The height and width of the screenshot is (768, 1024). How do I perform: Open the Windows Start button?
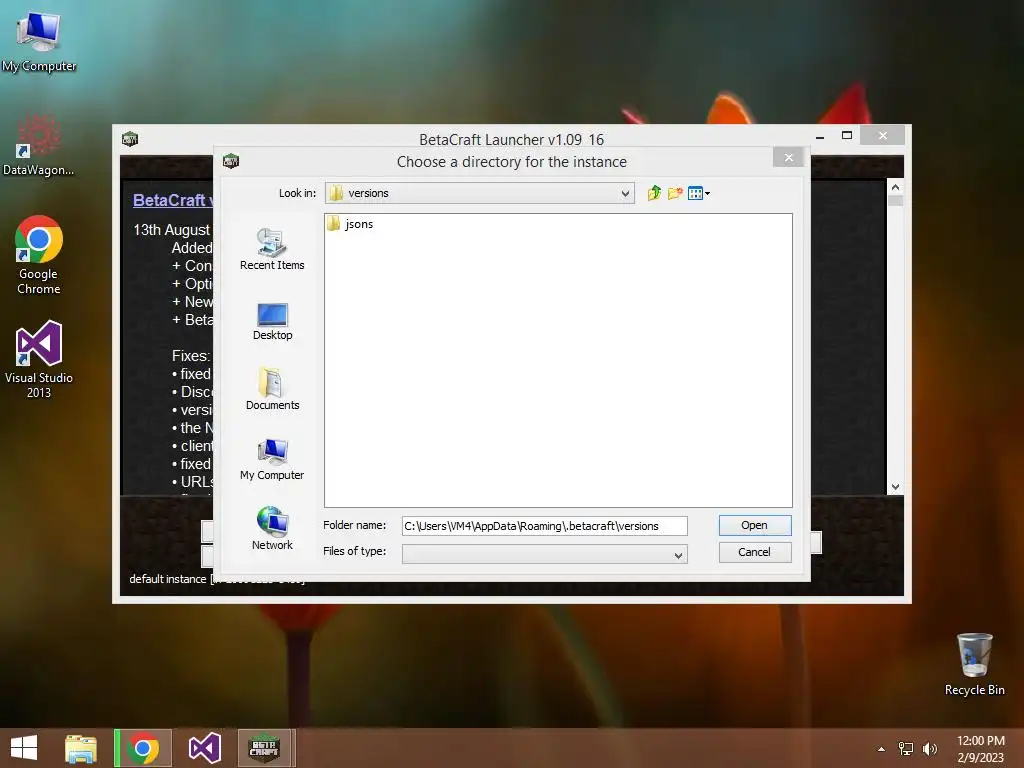point(24,748)
